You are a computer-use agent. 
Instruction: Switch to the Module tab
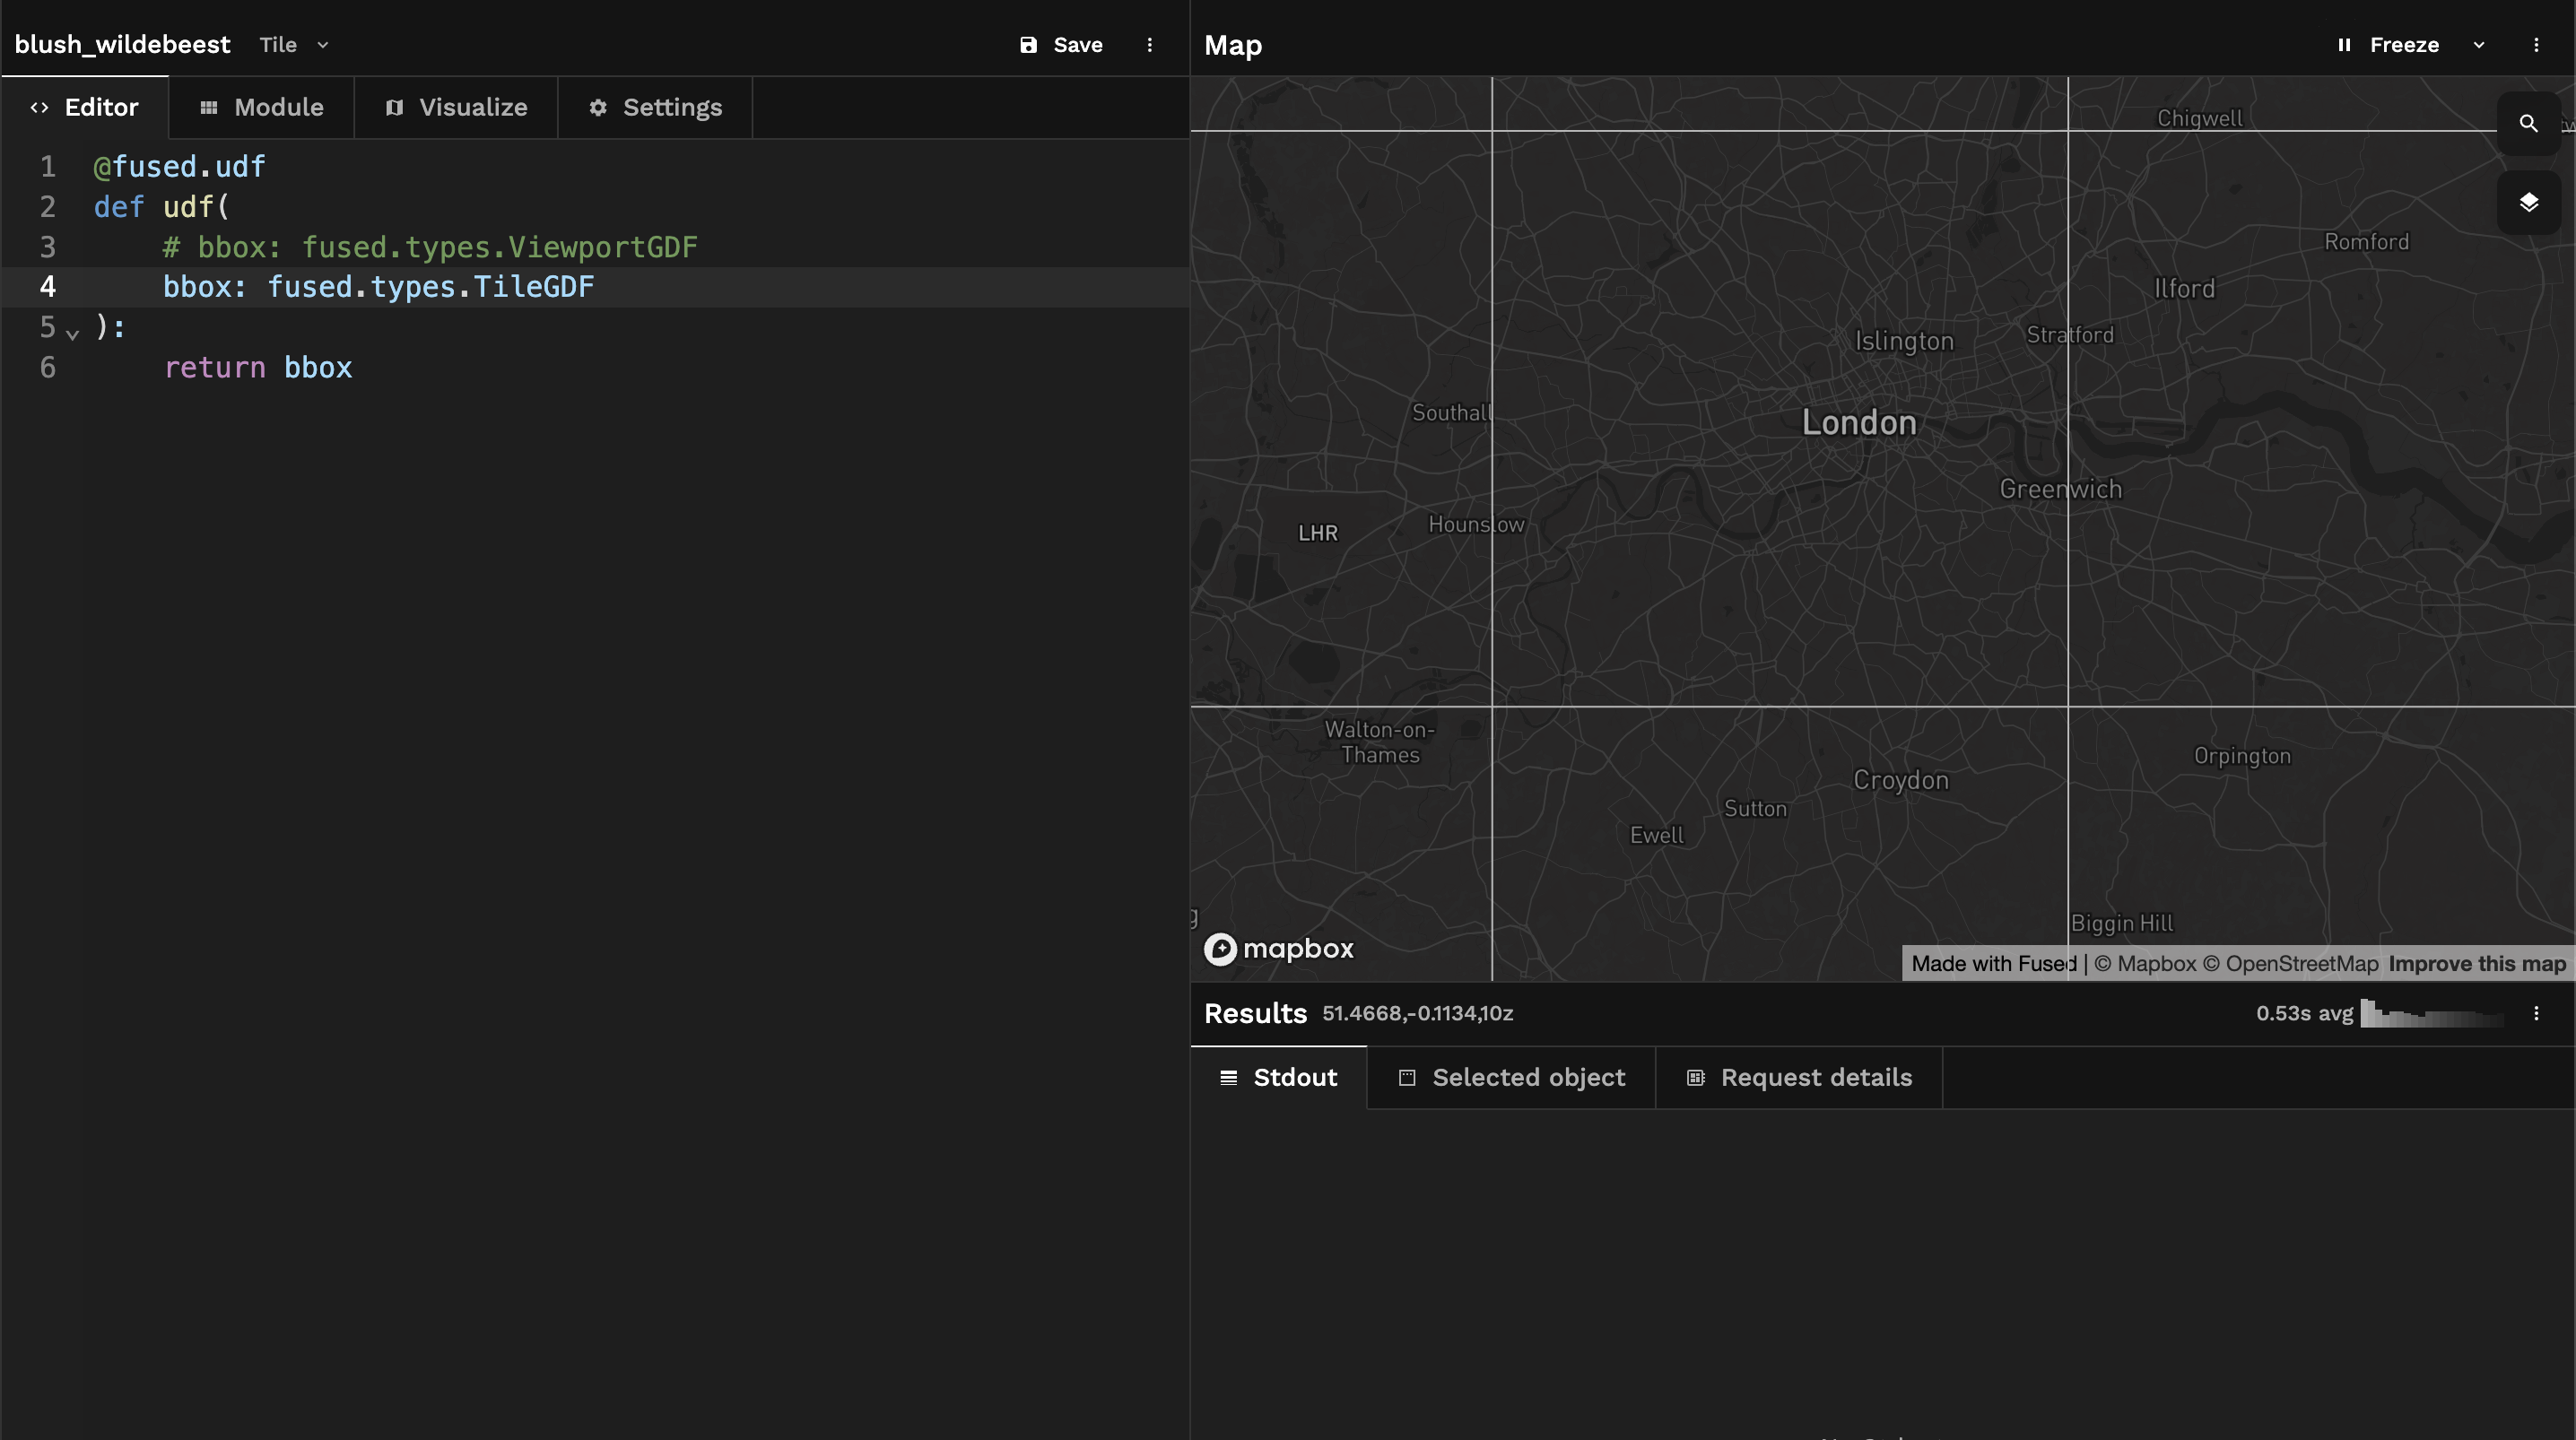click(261, 107)
